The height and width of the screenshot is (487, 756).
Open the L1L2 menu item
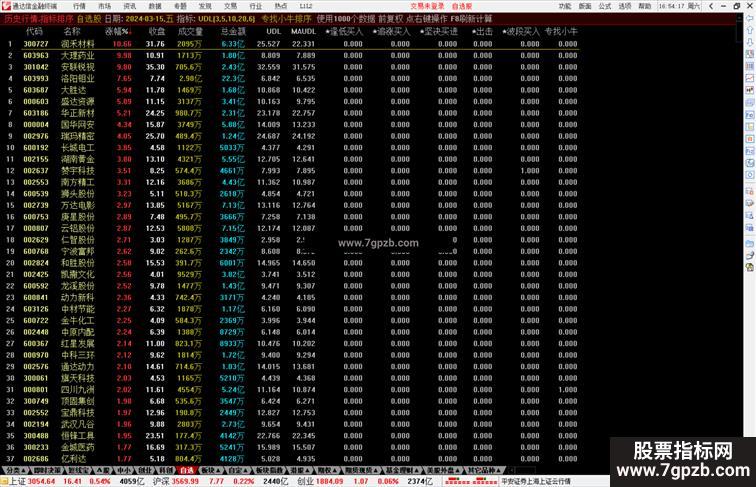[x=306, y=6]
